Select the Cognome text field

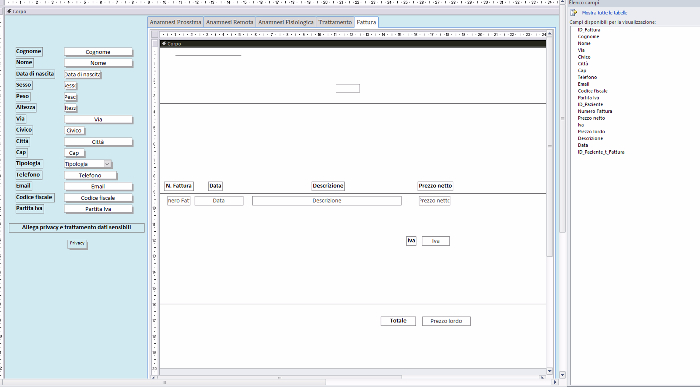tap(98, 52)
